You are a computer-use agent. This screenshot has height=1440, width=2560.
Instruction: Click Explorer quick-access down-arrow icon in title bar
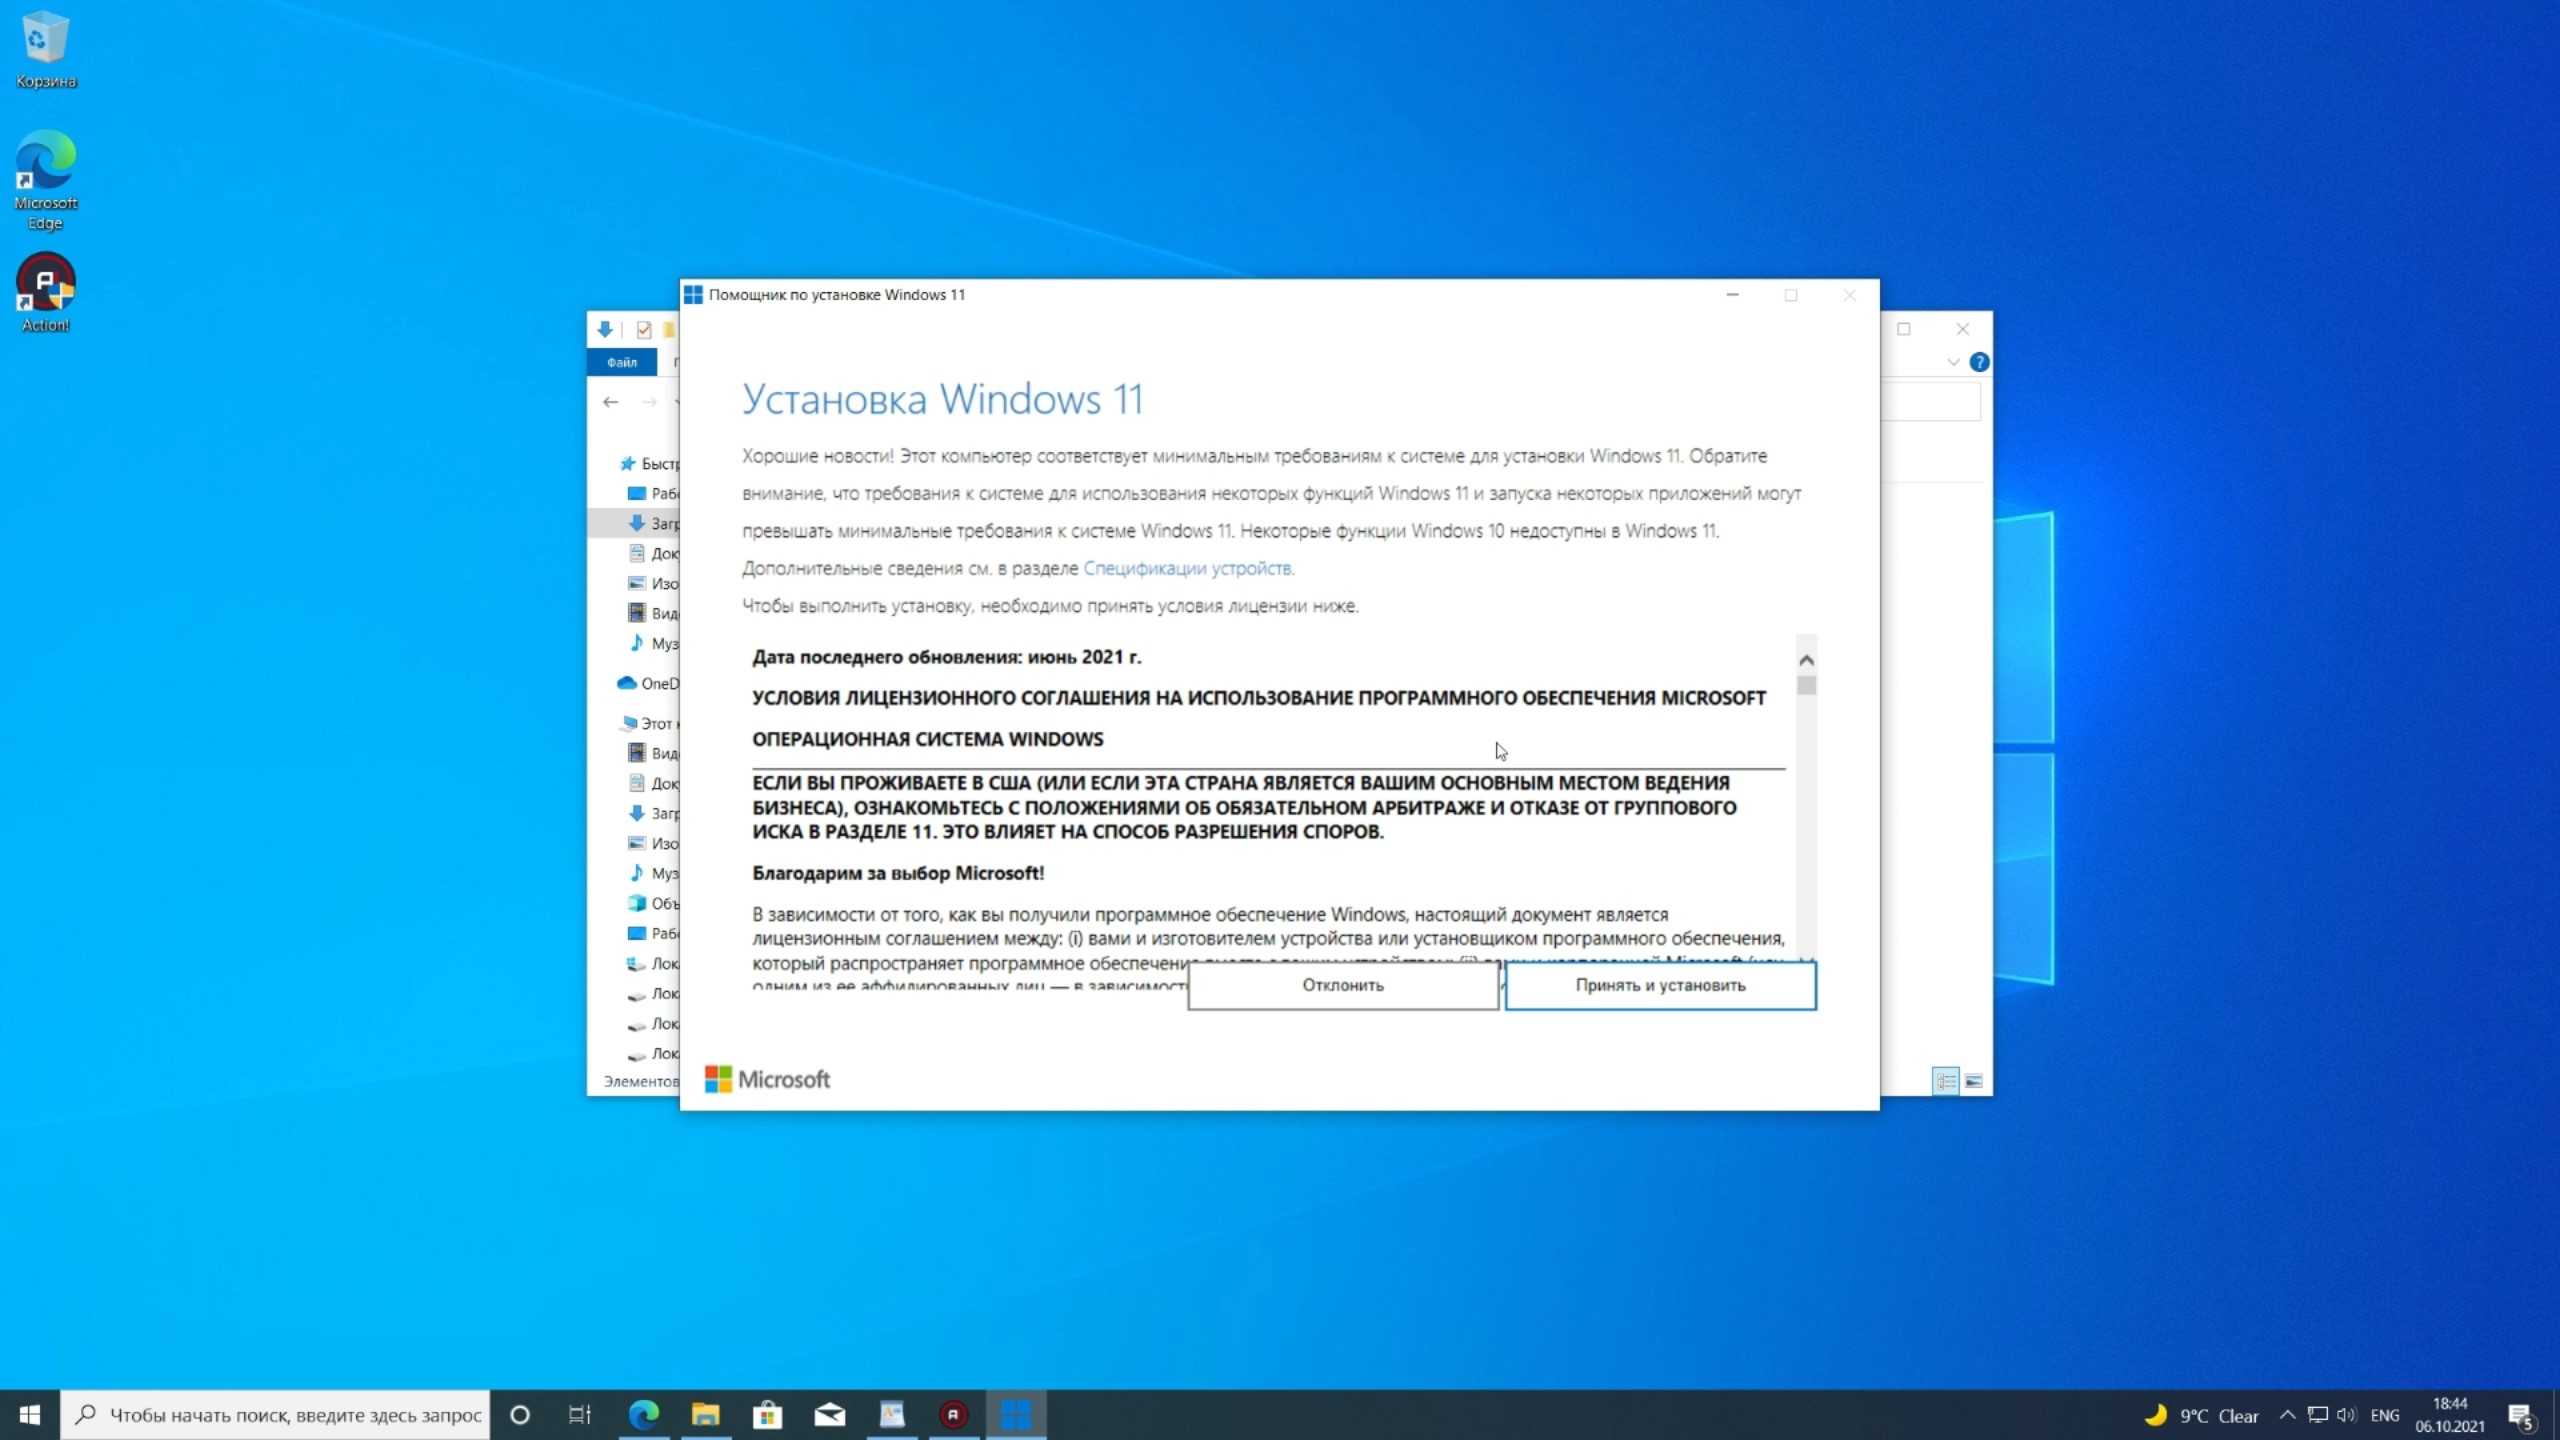(x=605, y=329)
